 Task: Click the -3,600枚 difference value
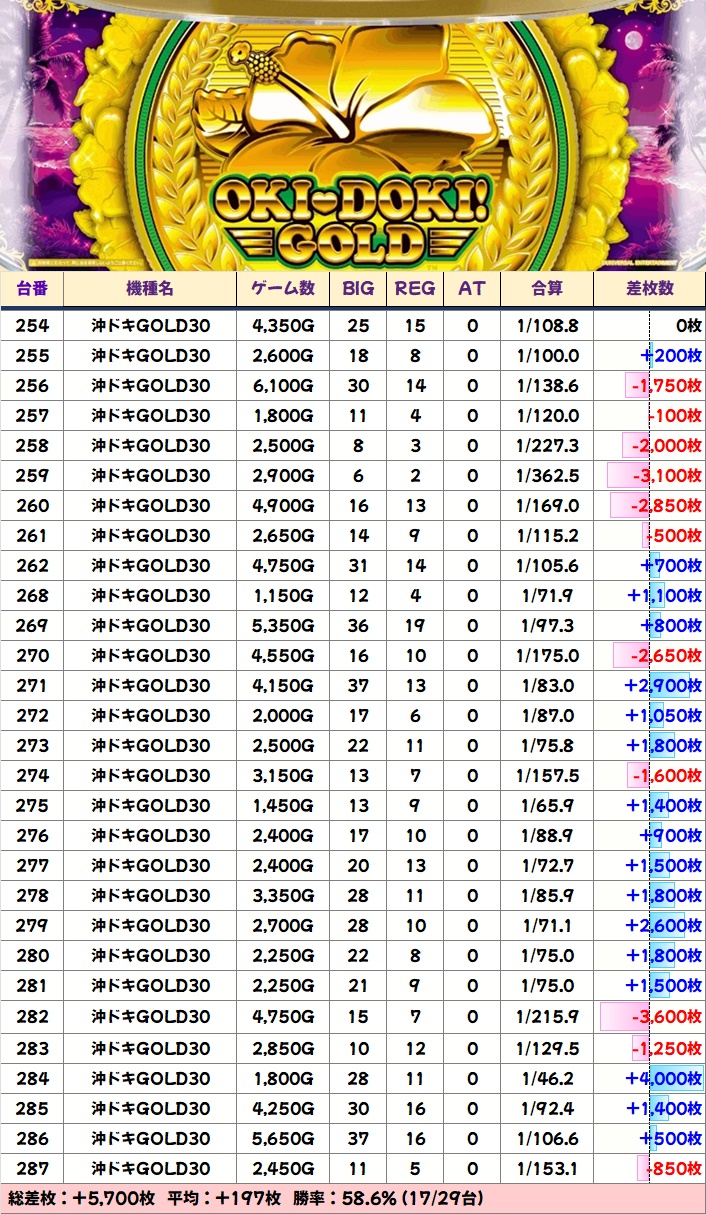[x=666, y=1018]
